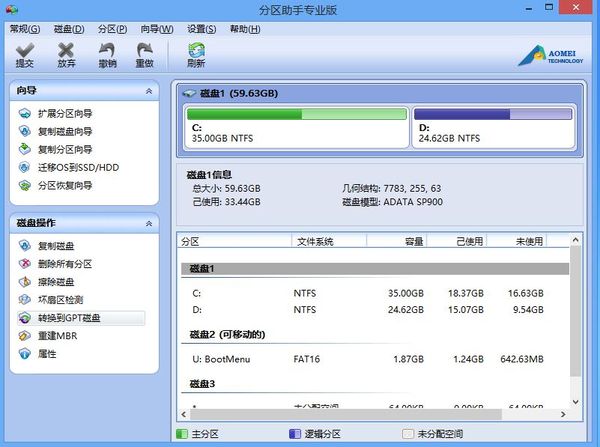This screenshot has width=600, height=447.
Task: Click the 复制分区向导 icon
Action: pyautogui.click(x=24, y=149)
